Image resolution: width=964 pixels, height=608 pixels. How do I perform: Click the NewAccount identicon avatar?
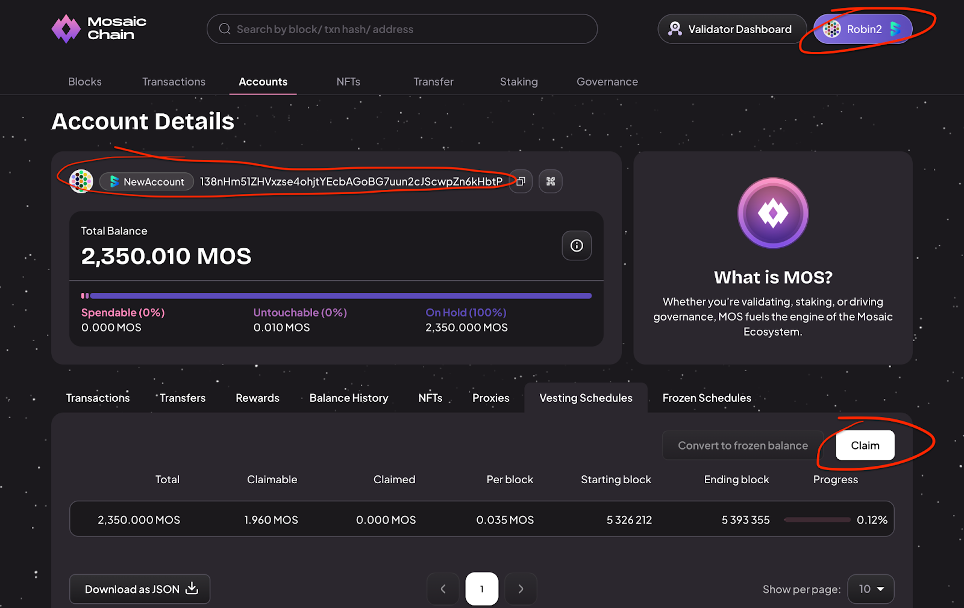(x=82, y=181)
